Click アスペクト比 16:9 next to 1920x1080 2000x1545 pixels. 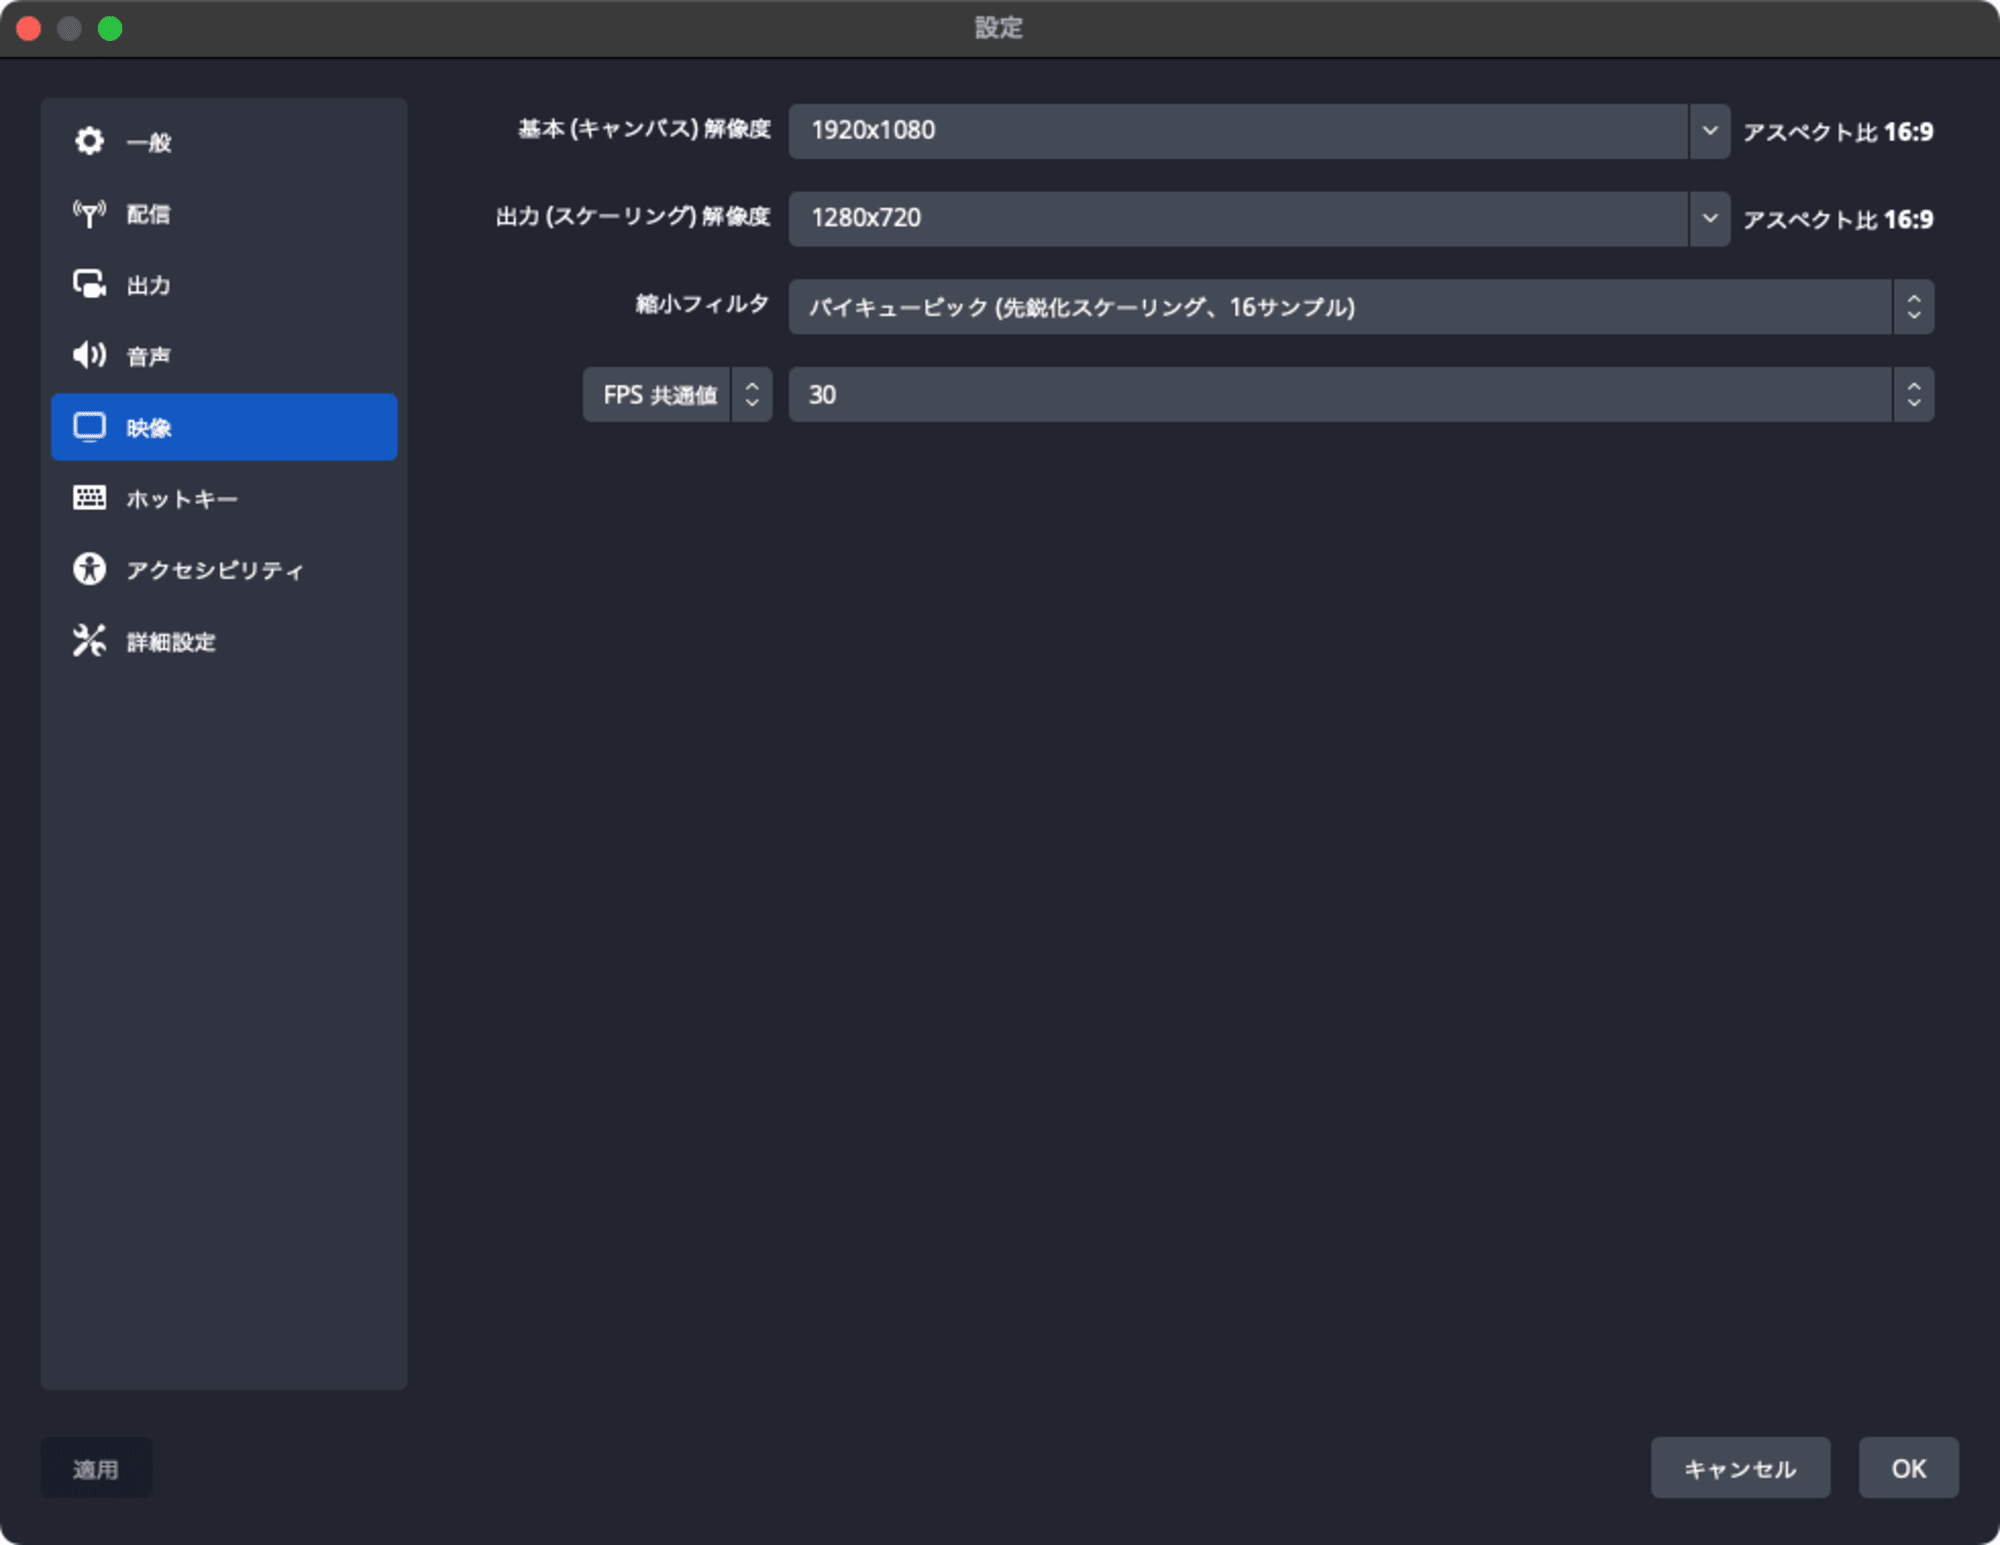click(1838, 132)
